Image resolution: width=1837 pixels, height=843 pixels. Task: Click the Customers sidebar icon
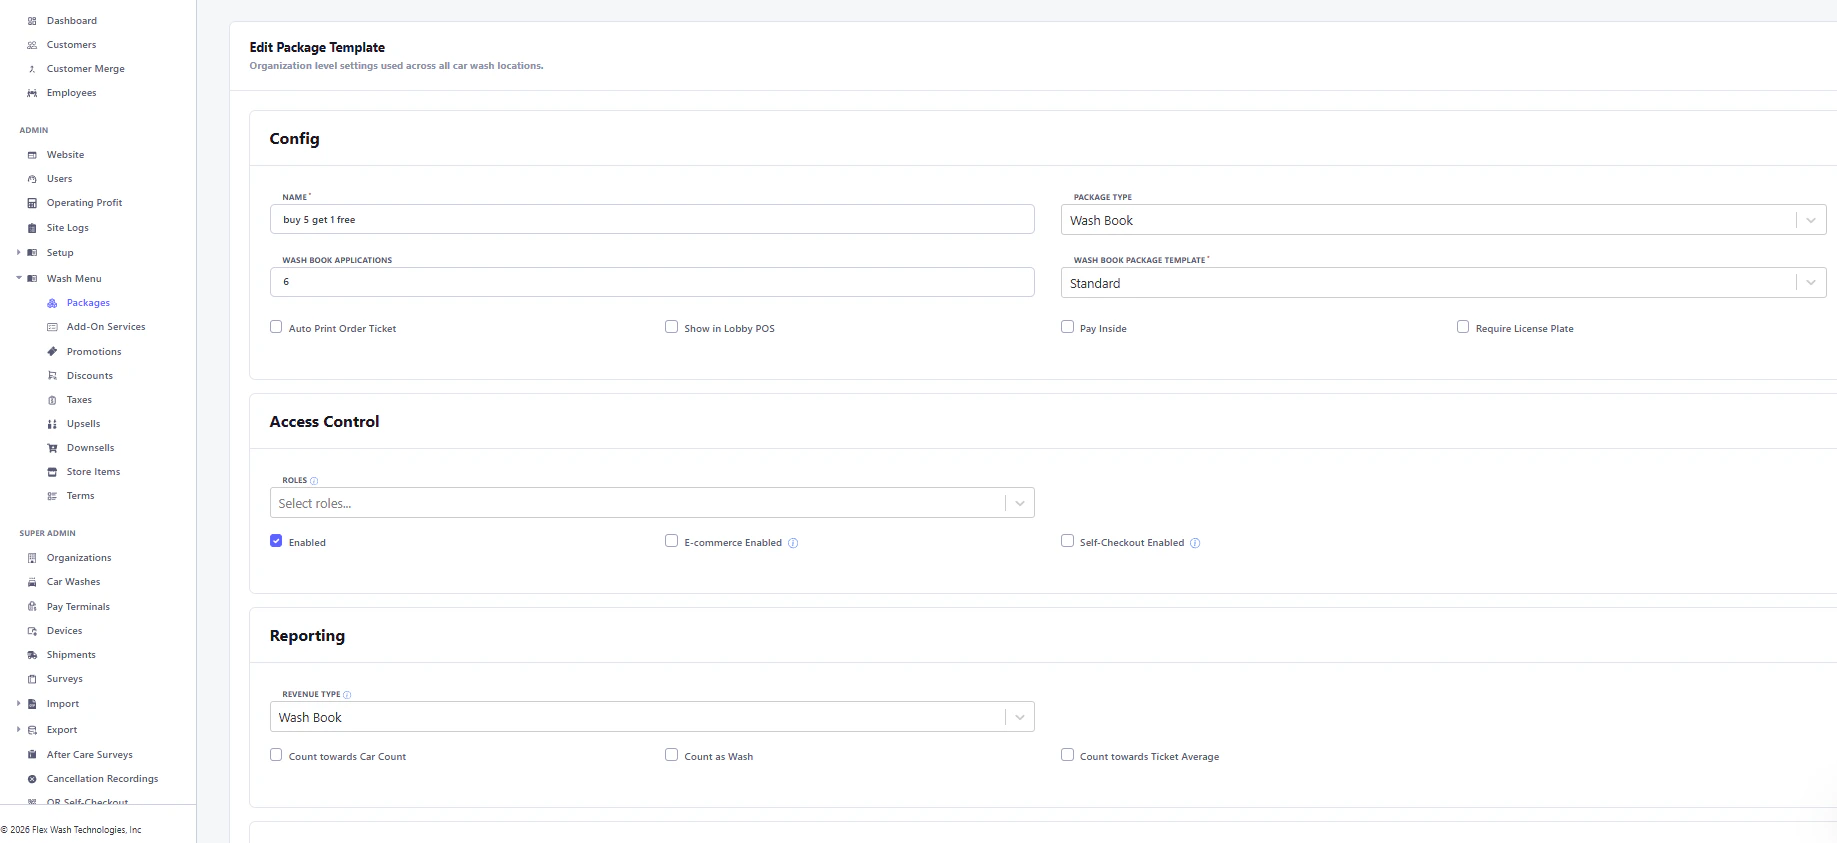click(x=32, y=45)
